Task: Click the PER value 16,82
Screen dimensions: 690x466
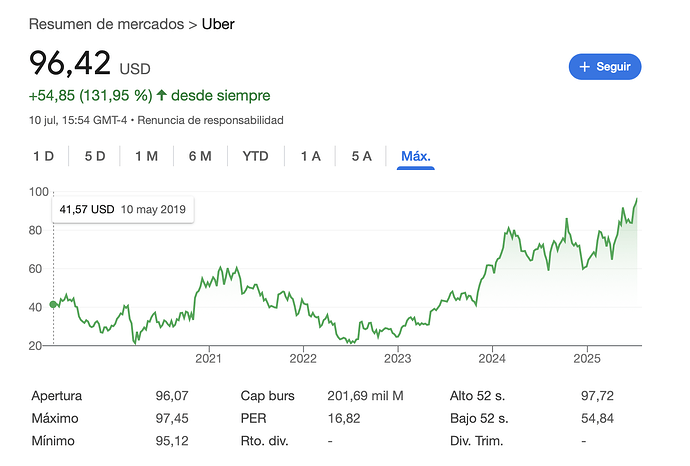Action: (x=344, y=418)
